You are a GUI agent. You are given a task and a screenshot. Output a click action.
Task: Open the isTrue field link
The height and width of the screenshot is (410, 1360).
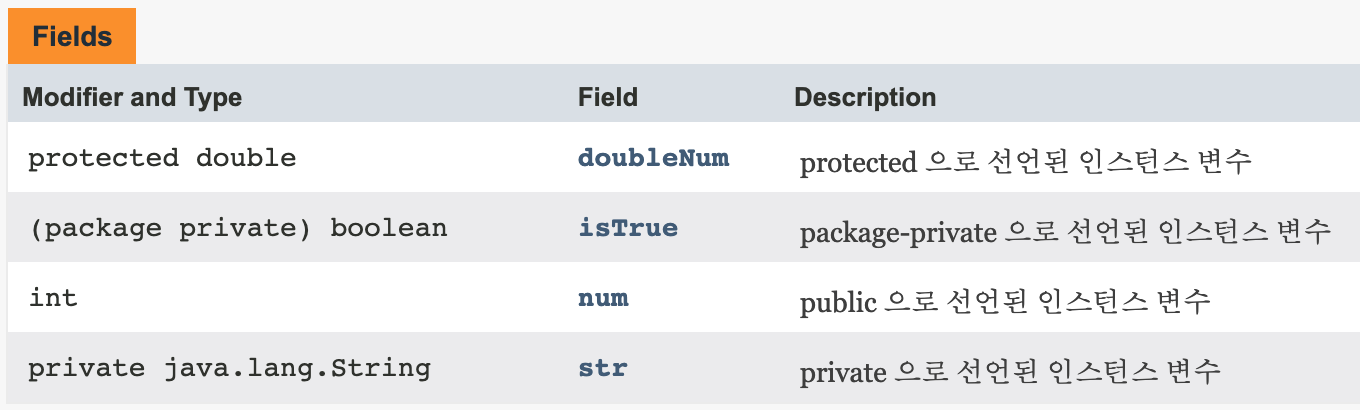coord(628,228)
